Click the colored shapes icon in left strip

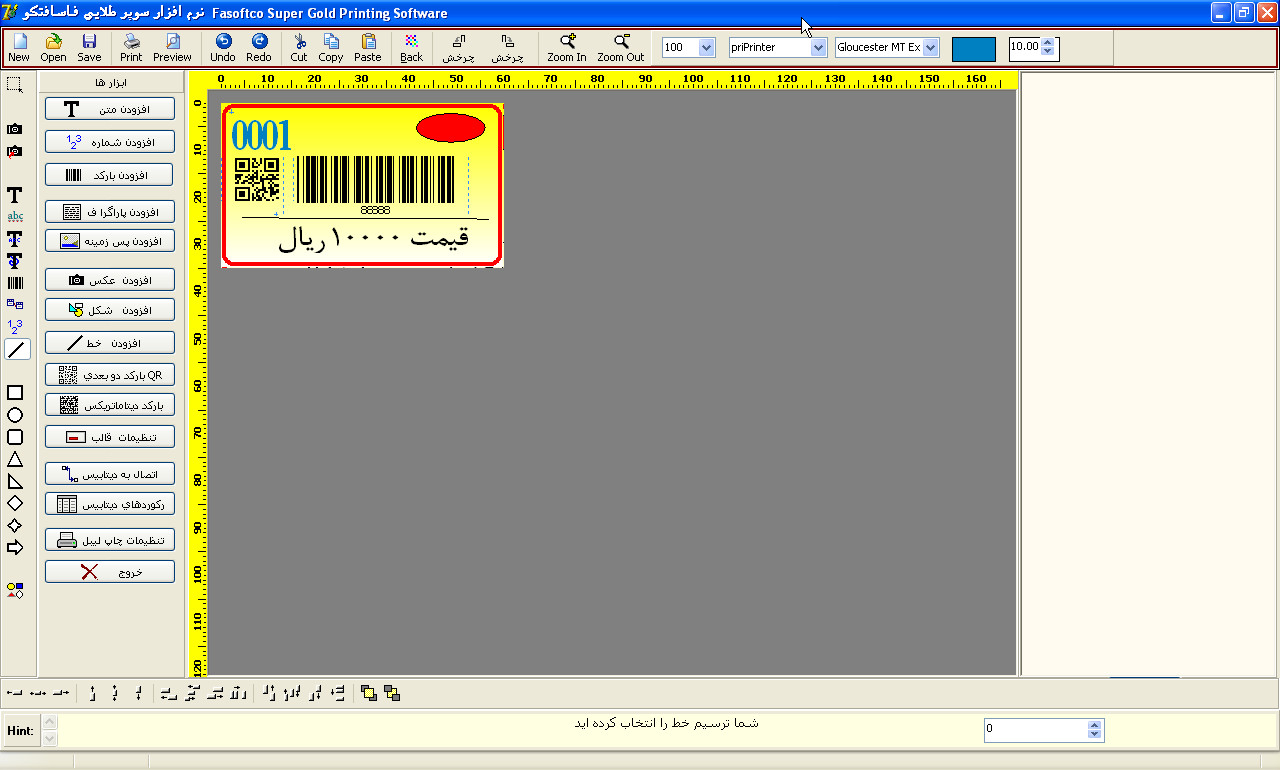pos(15,591)
